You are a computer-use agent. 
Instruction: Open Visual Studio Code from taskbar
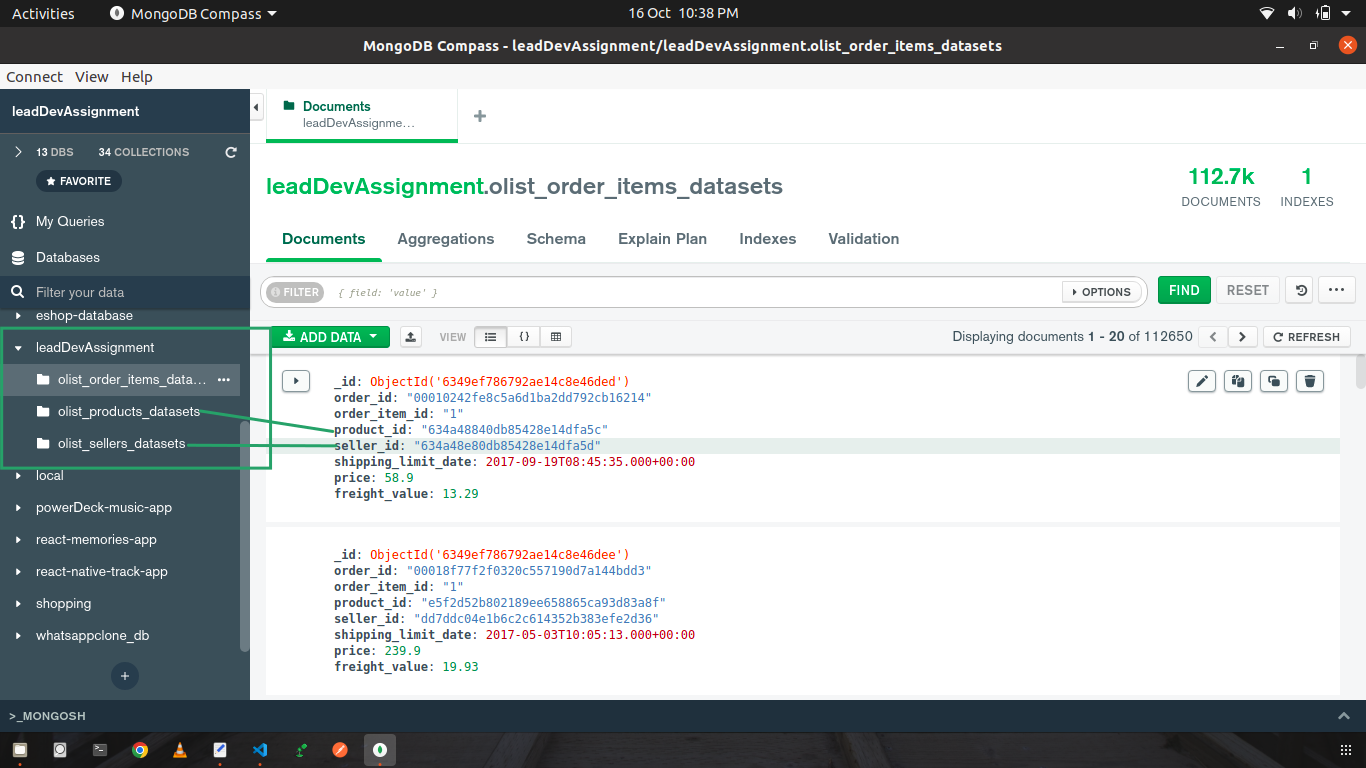(x=260, y=749)
